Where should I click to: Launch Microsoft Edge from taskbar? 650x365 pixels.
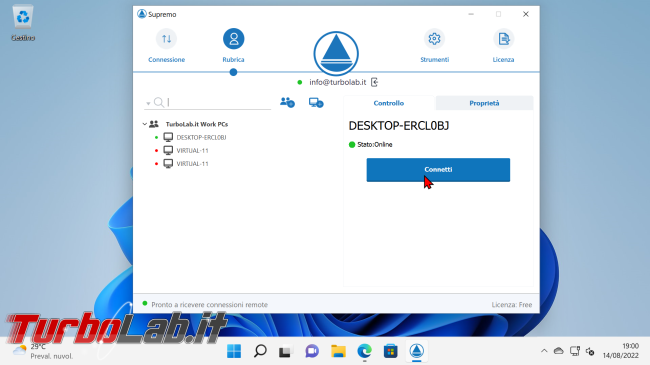click(364, 351)
